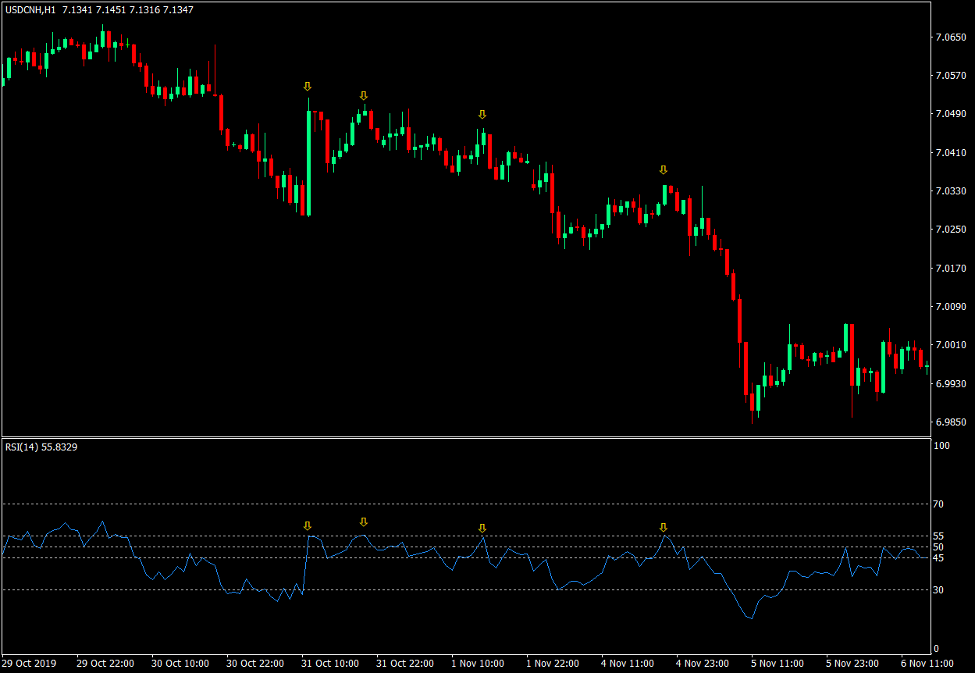
Task: Select the RSI level 55 label
Action: 938,536
